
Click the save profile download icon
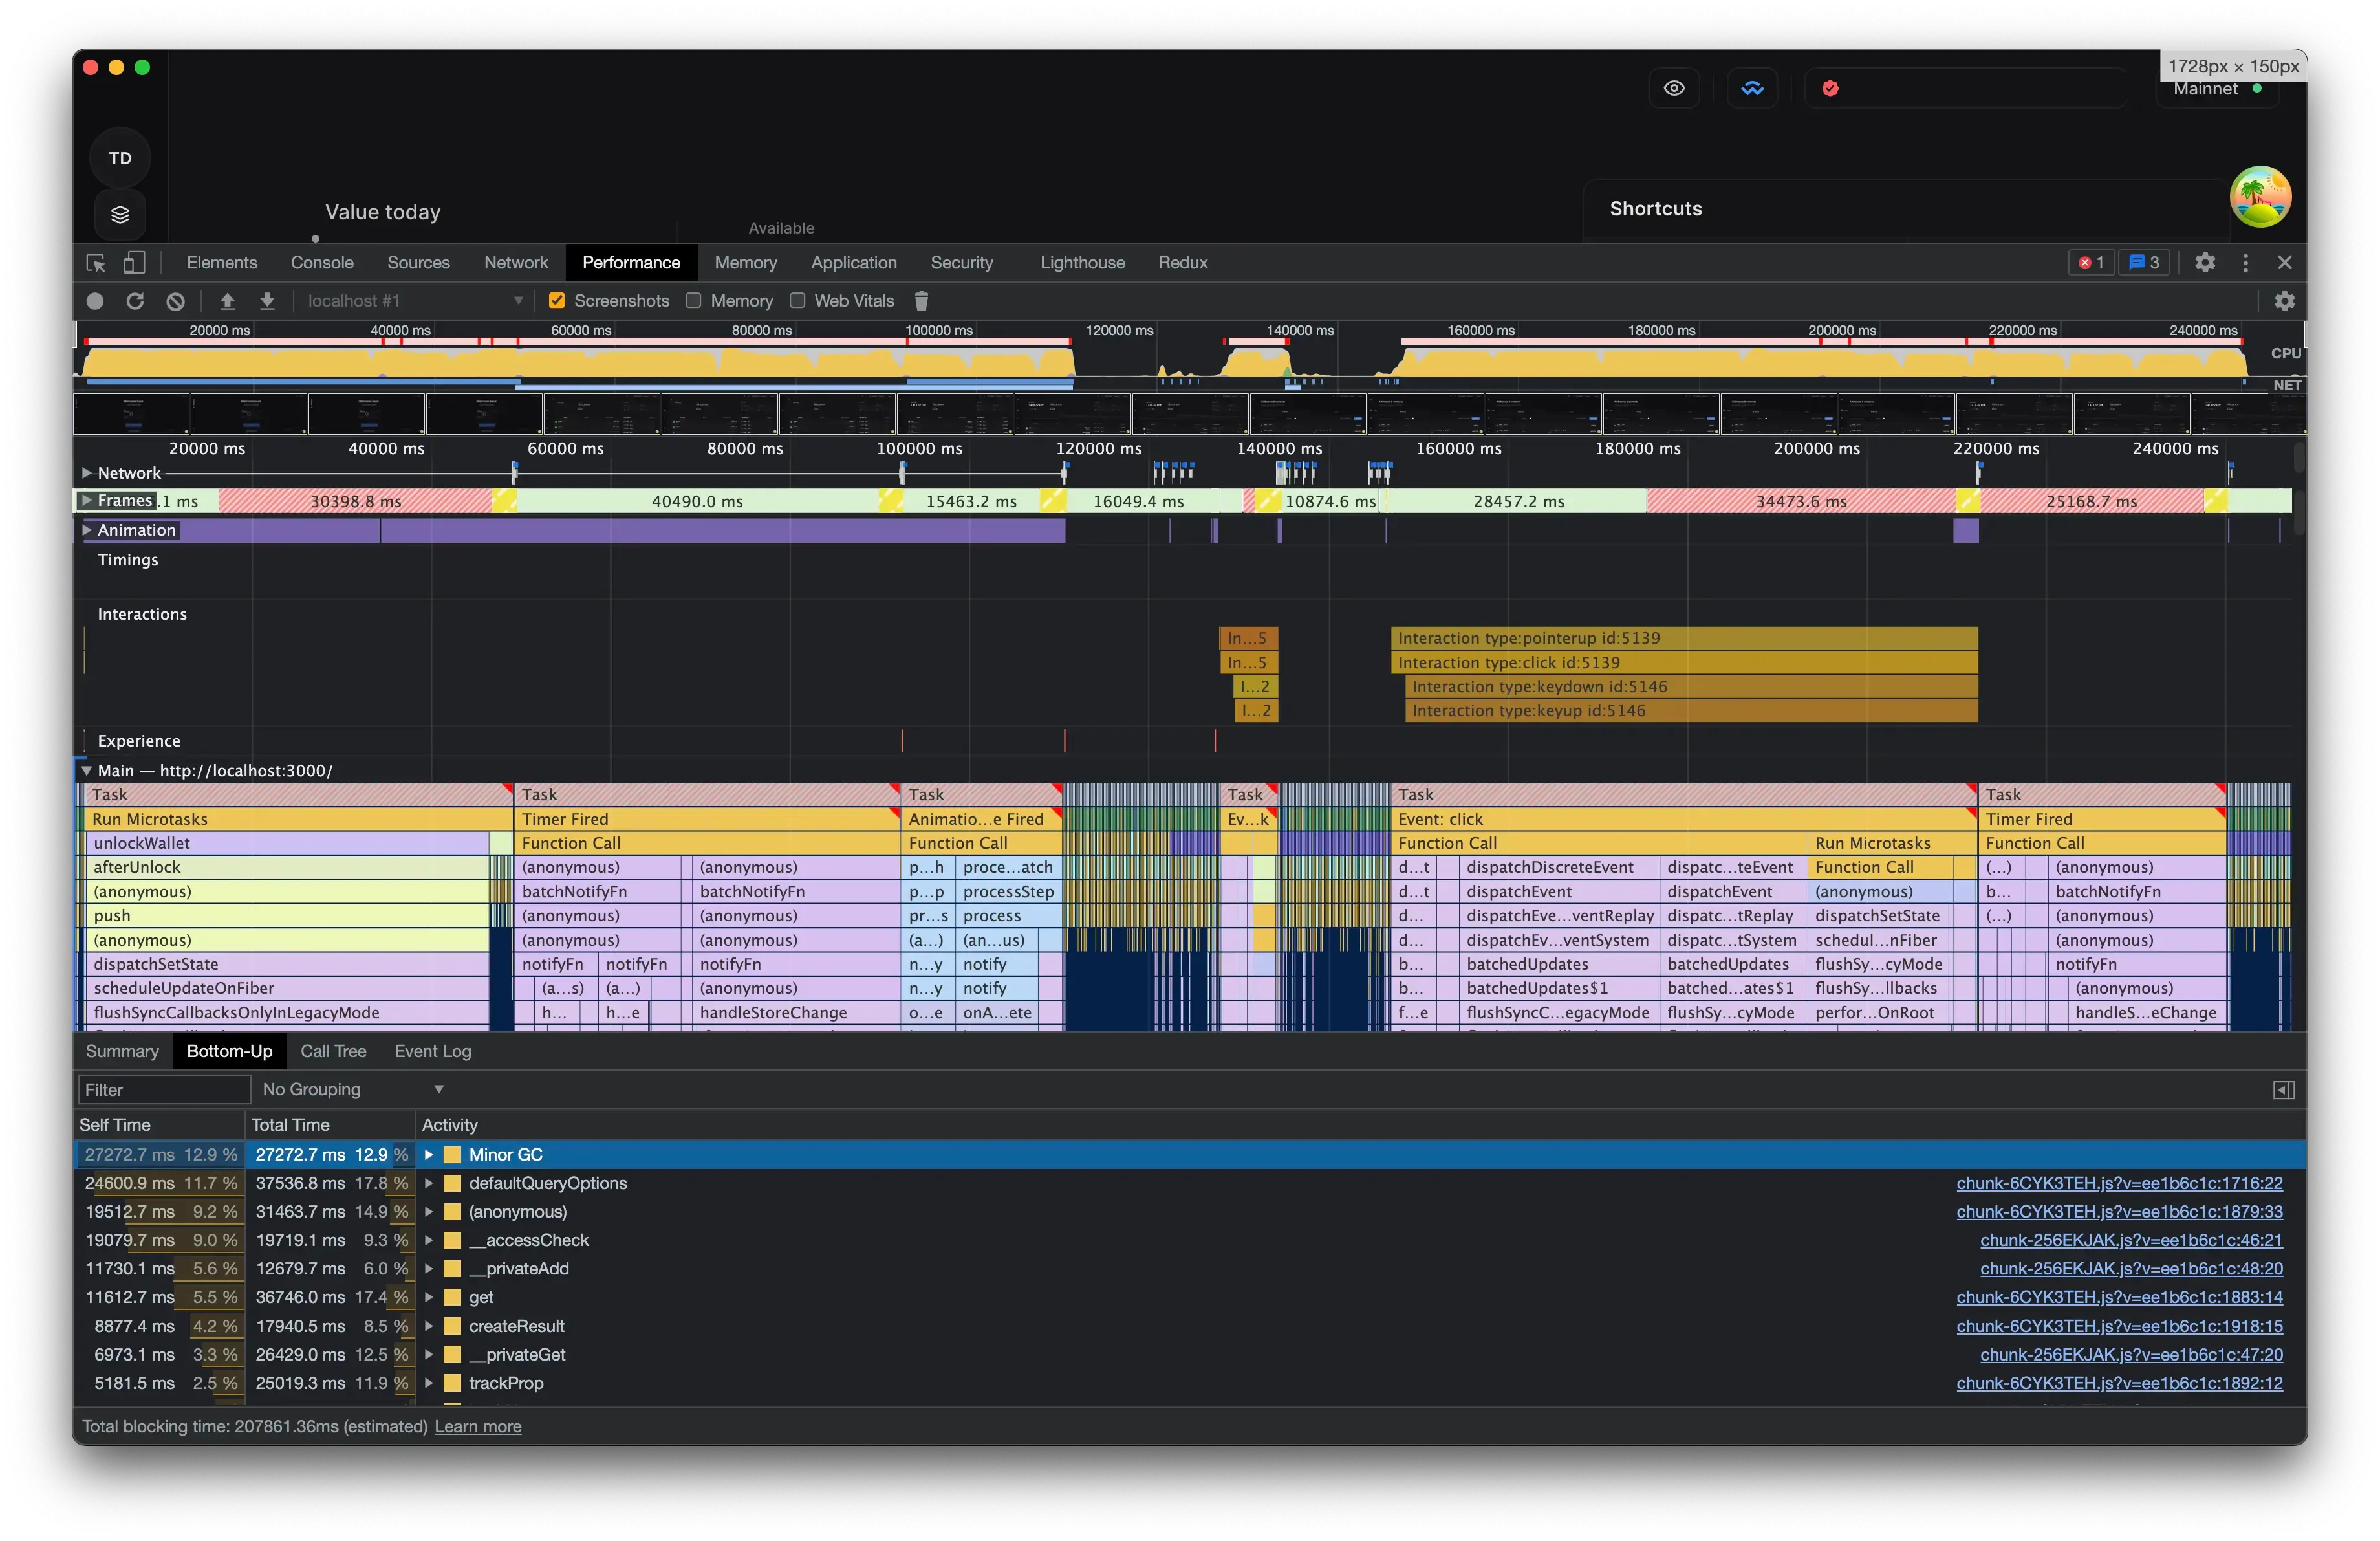(x=267, y=301)
